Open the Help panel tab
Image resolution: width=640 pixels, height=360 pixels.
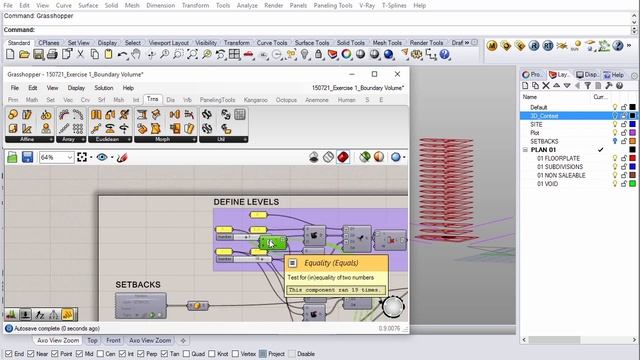coord(613,75)
